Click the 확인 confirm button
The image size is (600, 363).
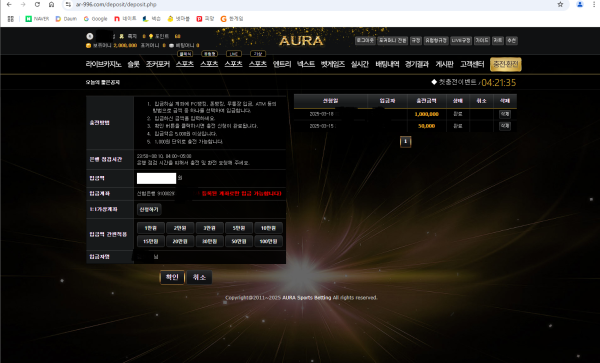pyautogui.click(x=172, y=277)
